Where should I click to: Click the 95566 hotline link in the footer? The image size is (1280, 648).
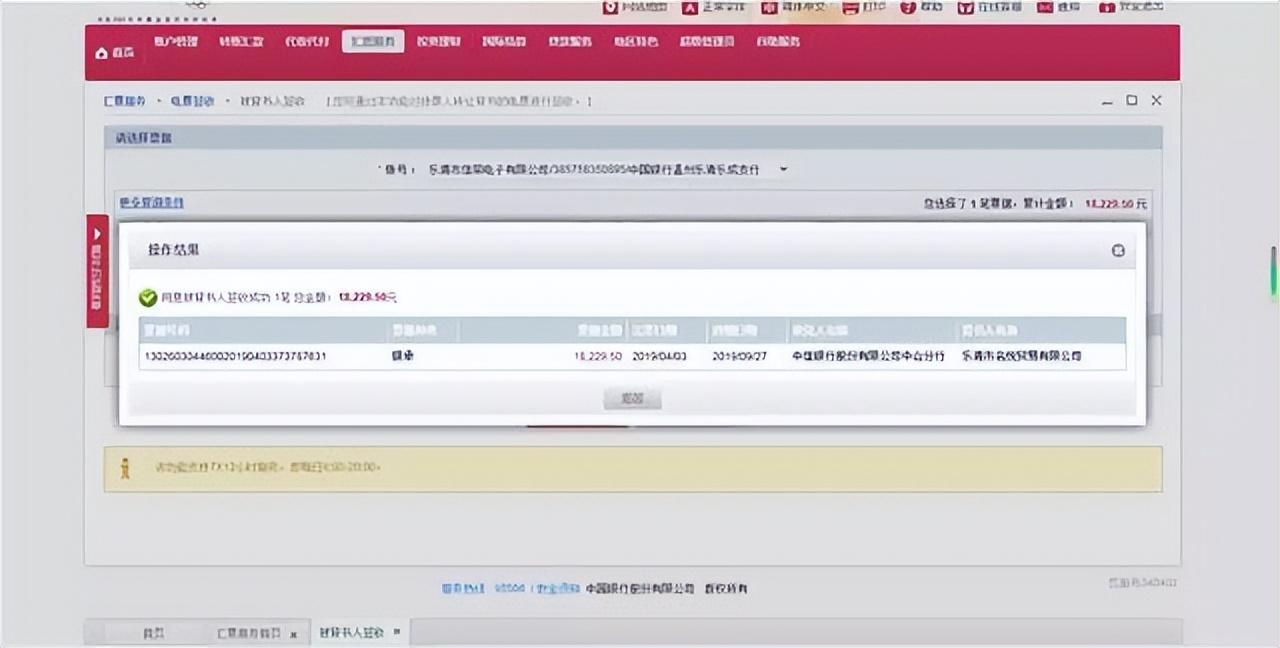(509, 589)
